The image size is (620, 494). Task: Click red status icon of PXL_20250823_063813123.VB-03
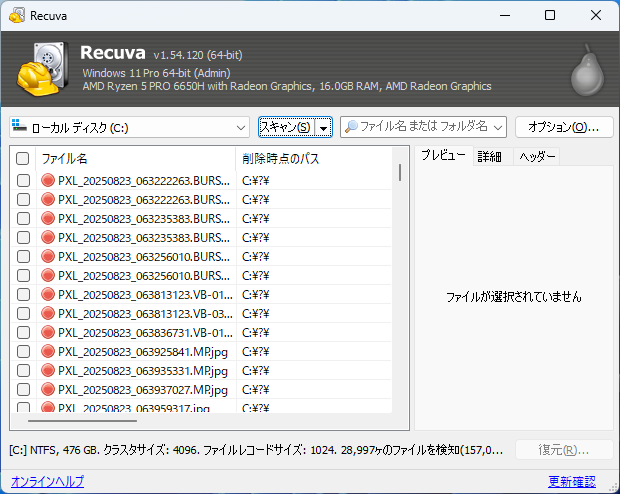(x=48, y=313)
